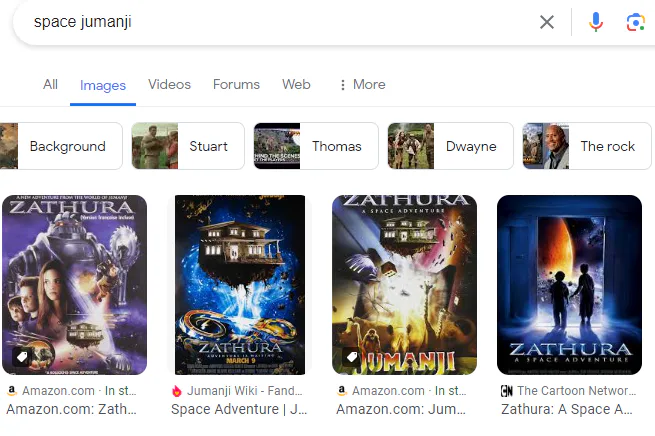Viewport: 655px width, 436px height.
Task: Open Zathura poster with two boys at door
Action: (569, 285)
